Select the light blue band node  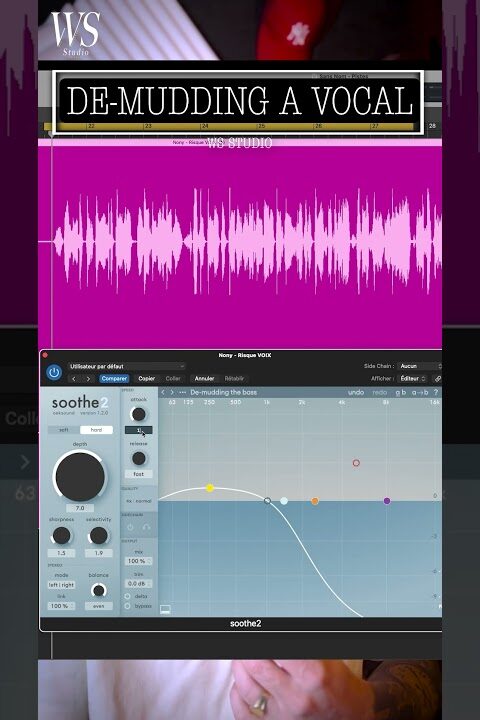[x=284, y=501]
